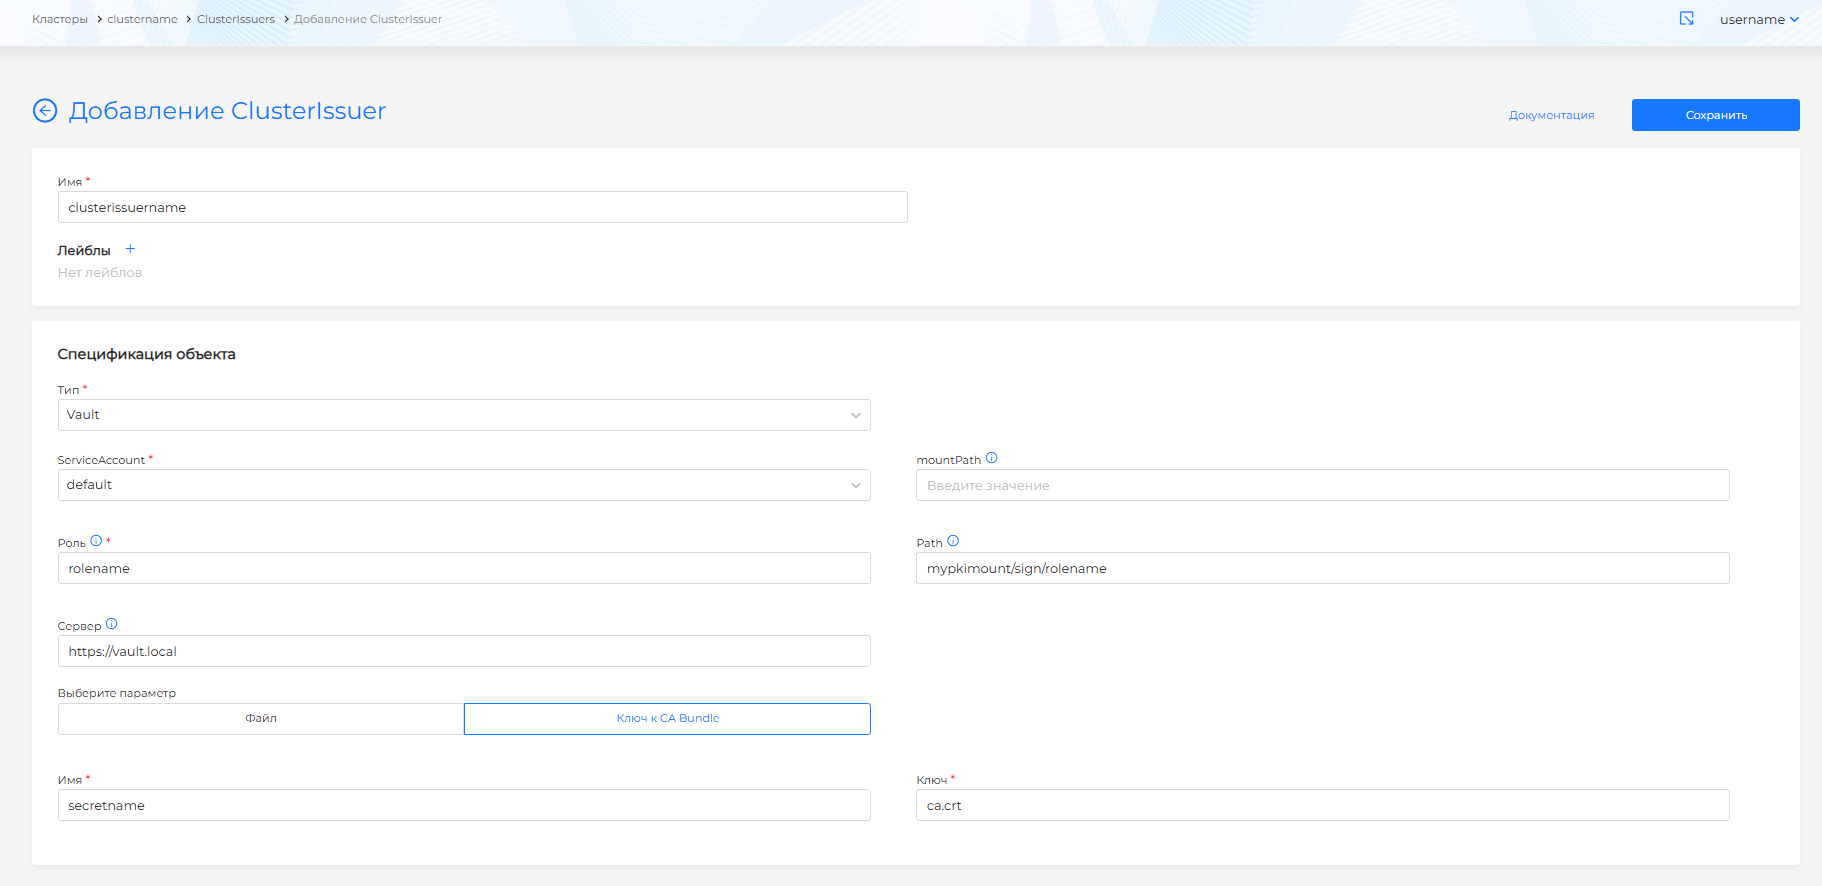Screen dimensions: 1822x886
Task: Click the info icon next to Роль
Action: (x=96, y=541)
